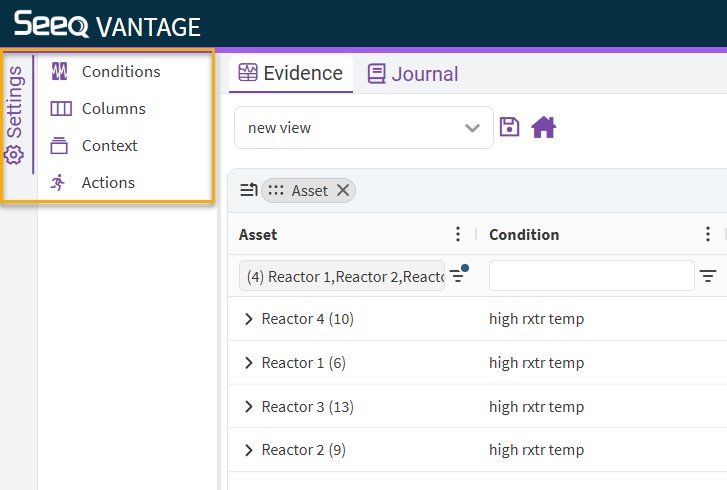The height and width of the screenshot is (490, 727).
Task: Switch to the Journal tab
Action: click(413, 74)
